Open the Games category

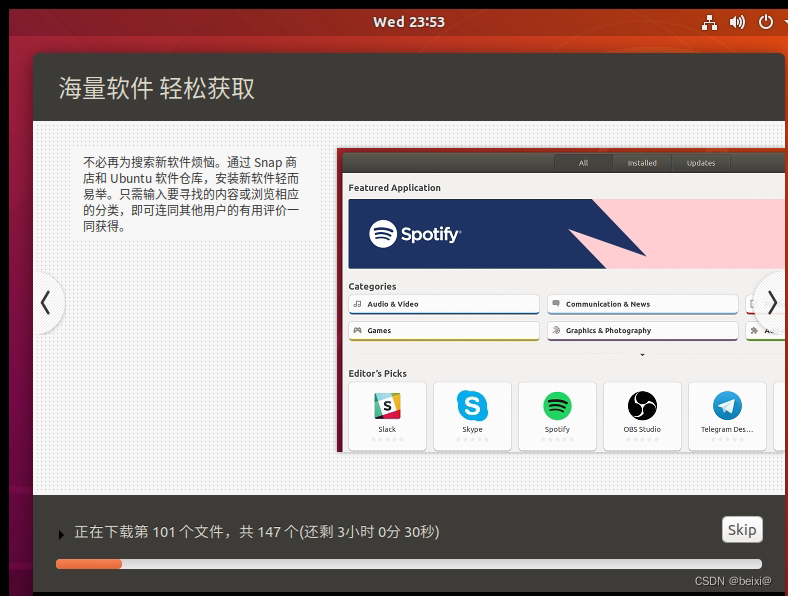(444, 331)
